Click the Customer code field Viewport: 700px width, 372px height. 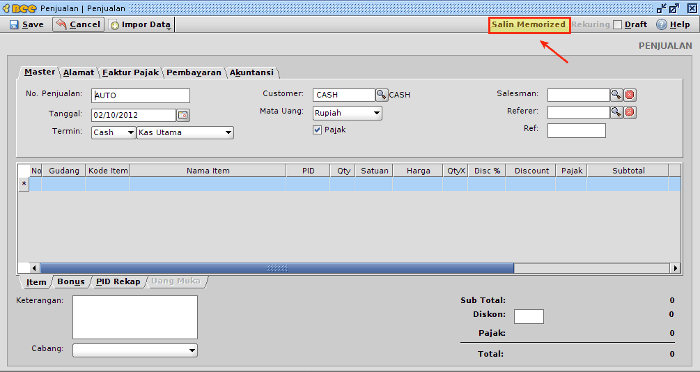pyautogui.click(x=344, y=95)
